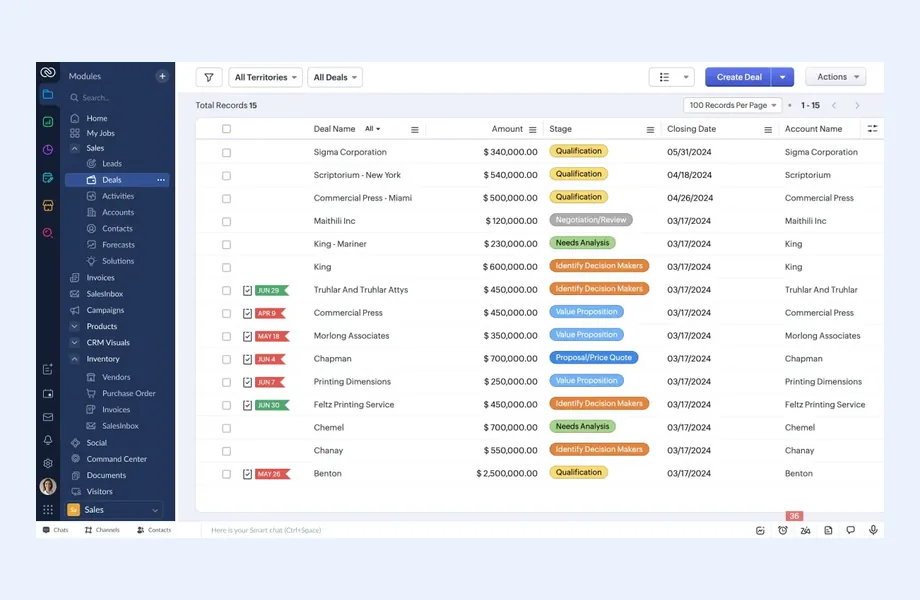Go to Accounts in sidebar
The height and width of the screenshot is (600, 920).
pos(118,212)
